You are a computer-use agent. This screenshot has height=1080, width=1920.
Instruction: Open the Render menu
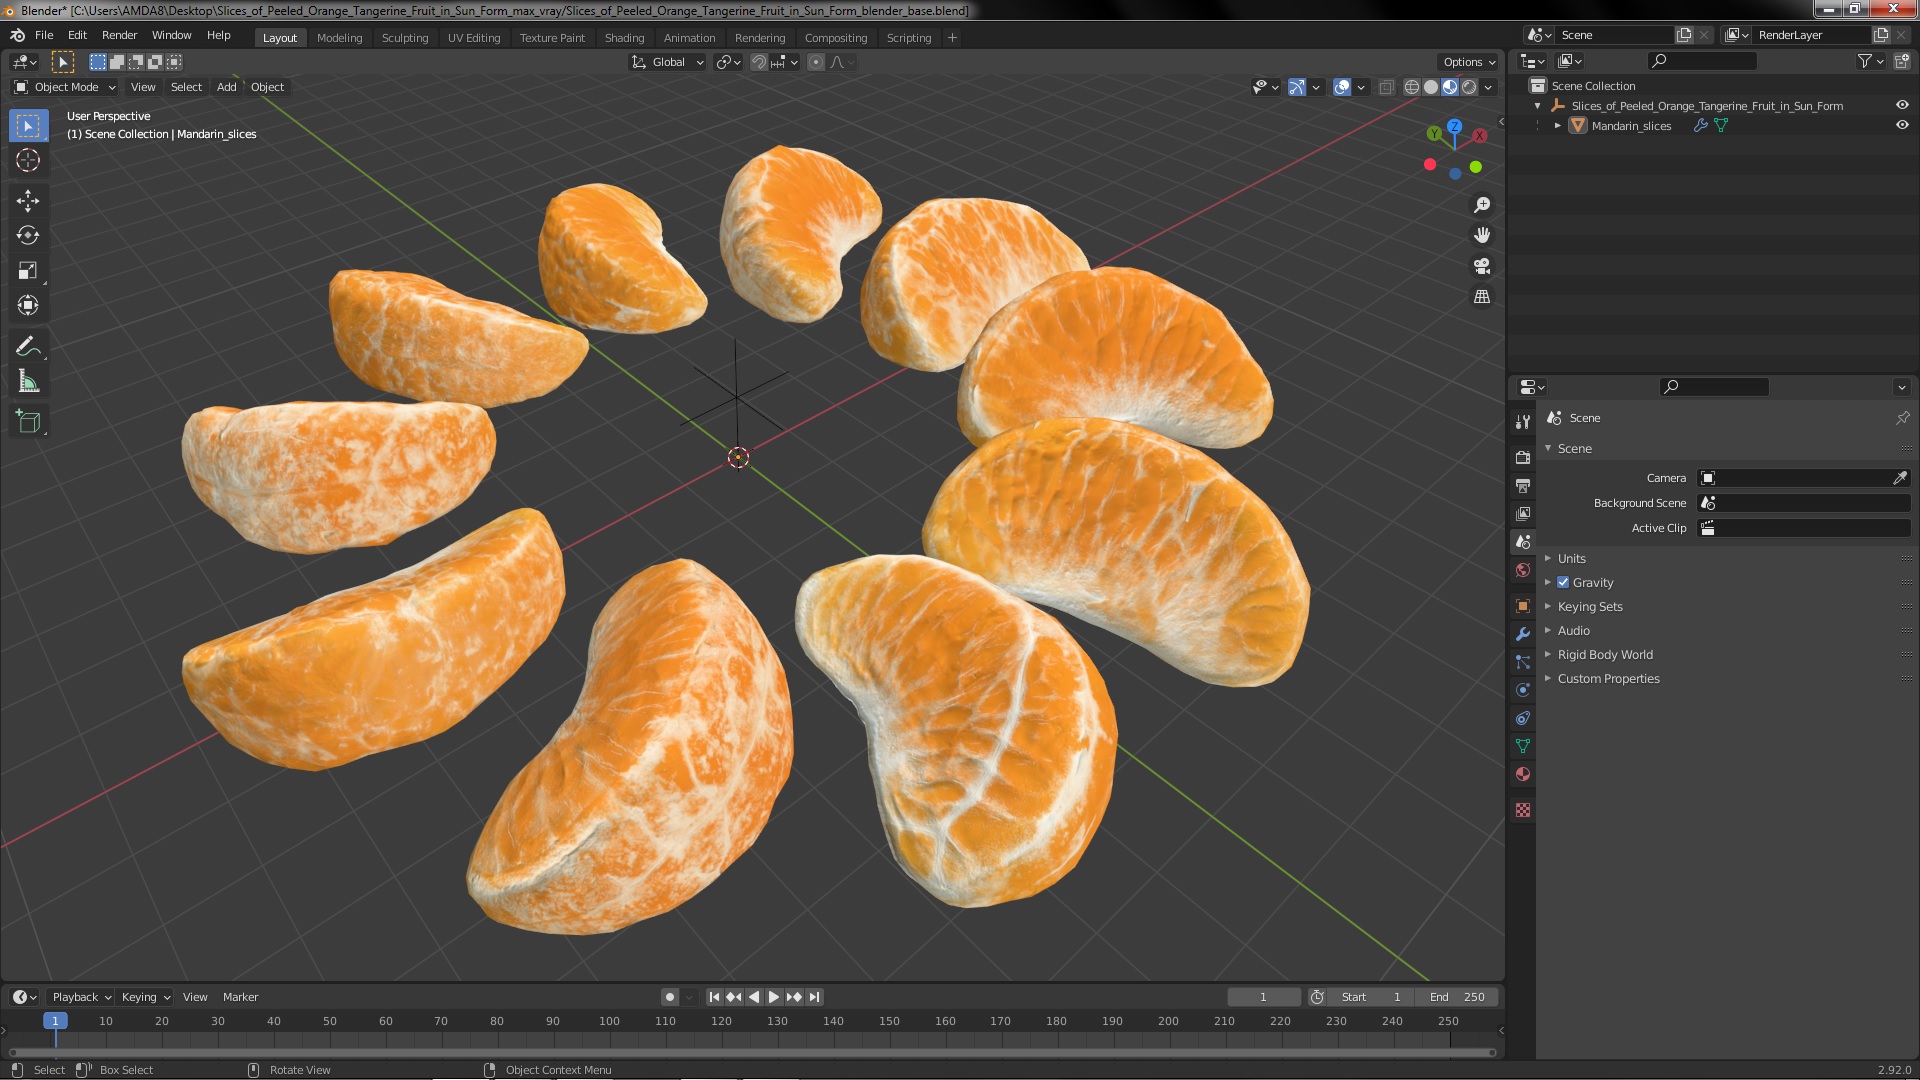(x=119, y=35)
